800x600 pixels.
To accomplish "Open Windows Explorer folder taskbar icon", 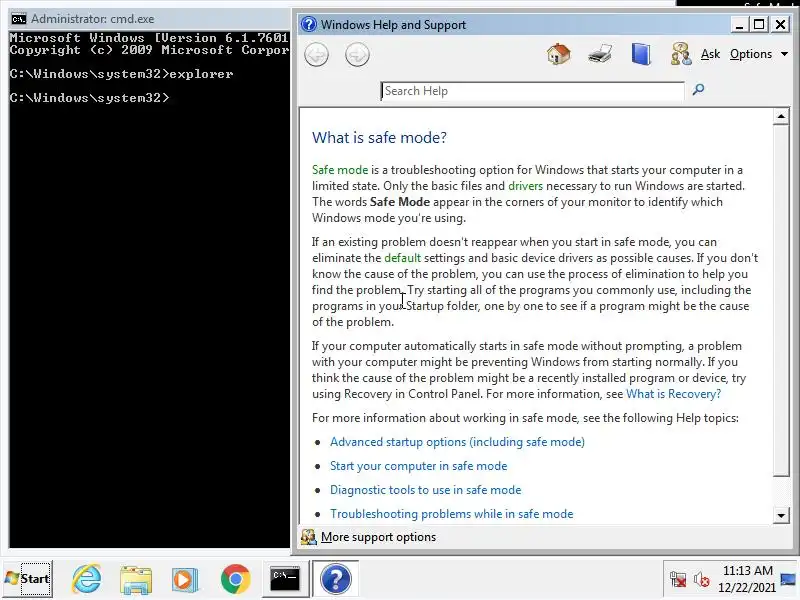I will [x=136, y=579].
